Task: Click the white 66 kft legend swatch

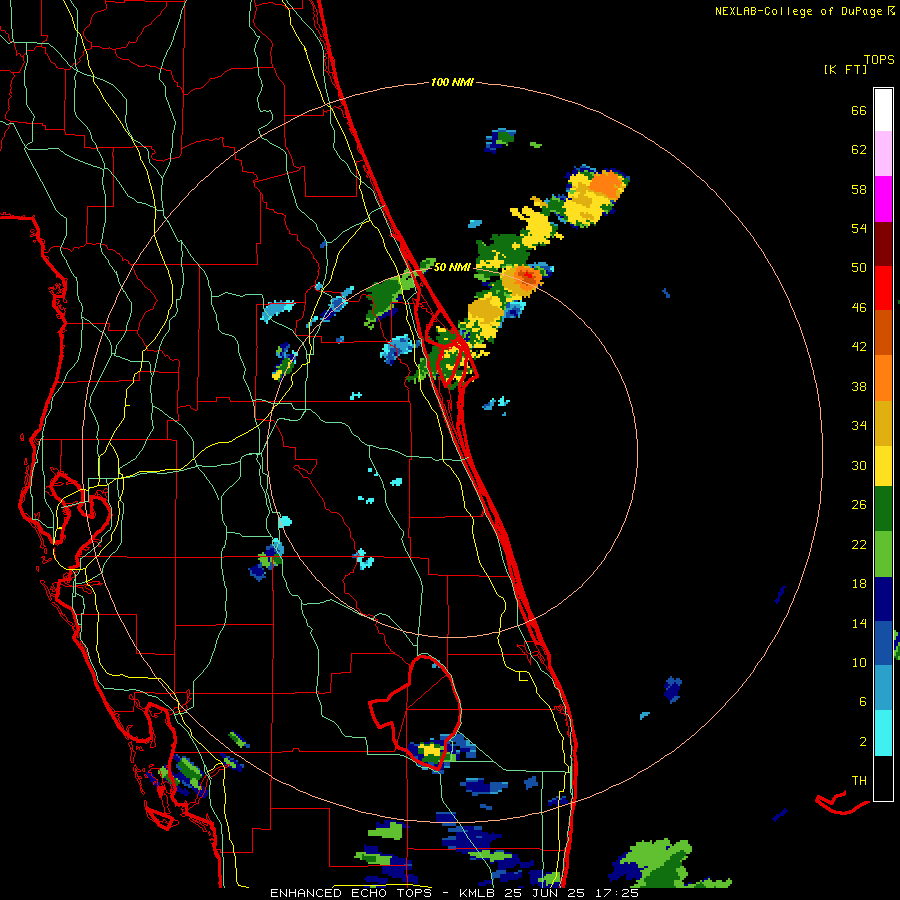Action: point(883,110)
